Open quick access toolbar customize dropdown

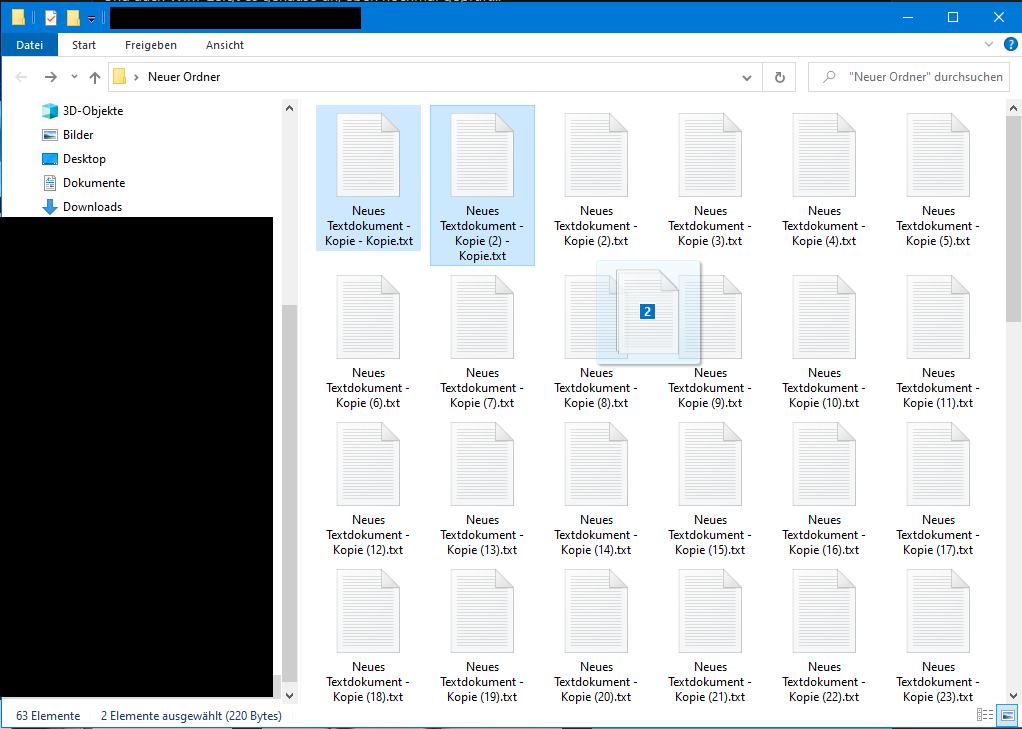91,18
